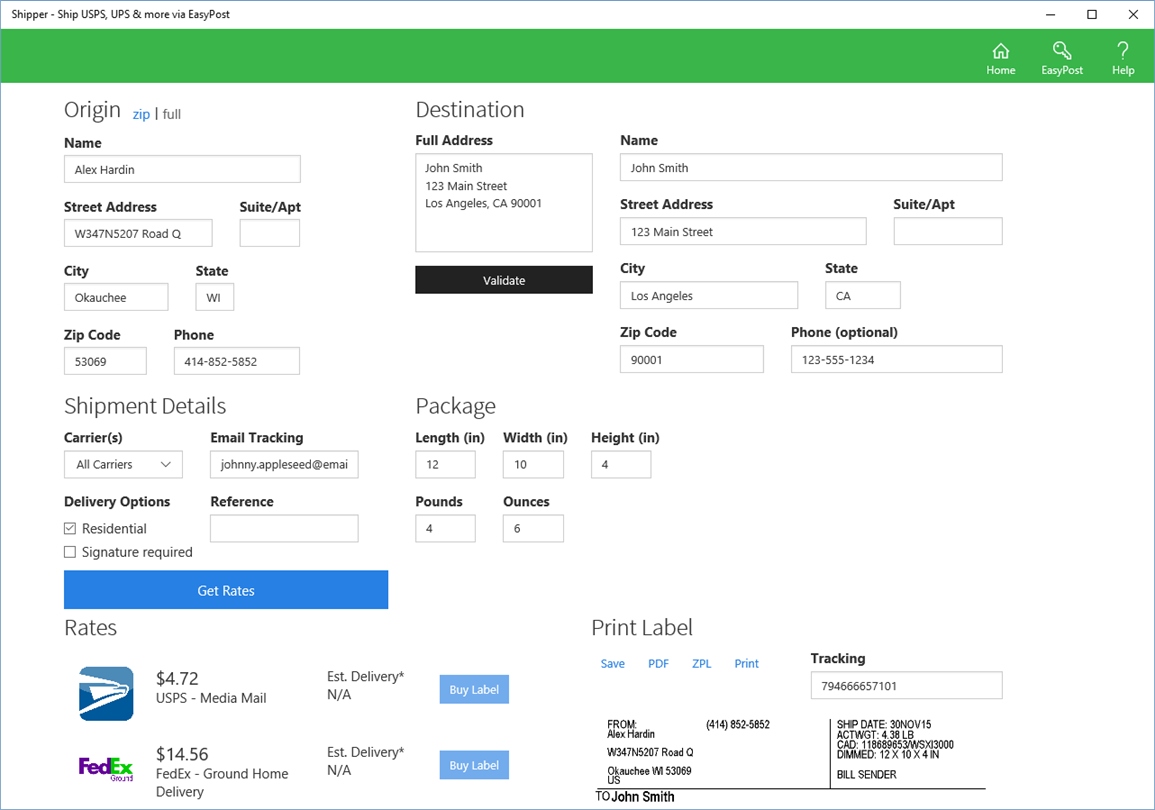1155x810 pixels.
Task: Validate the destination full address
Action: [x=504, y=280]
